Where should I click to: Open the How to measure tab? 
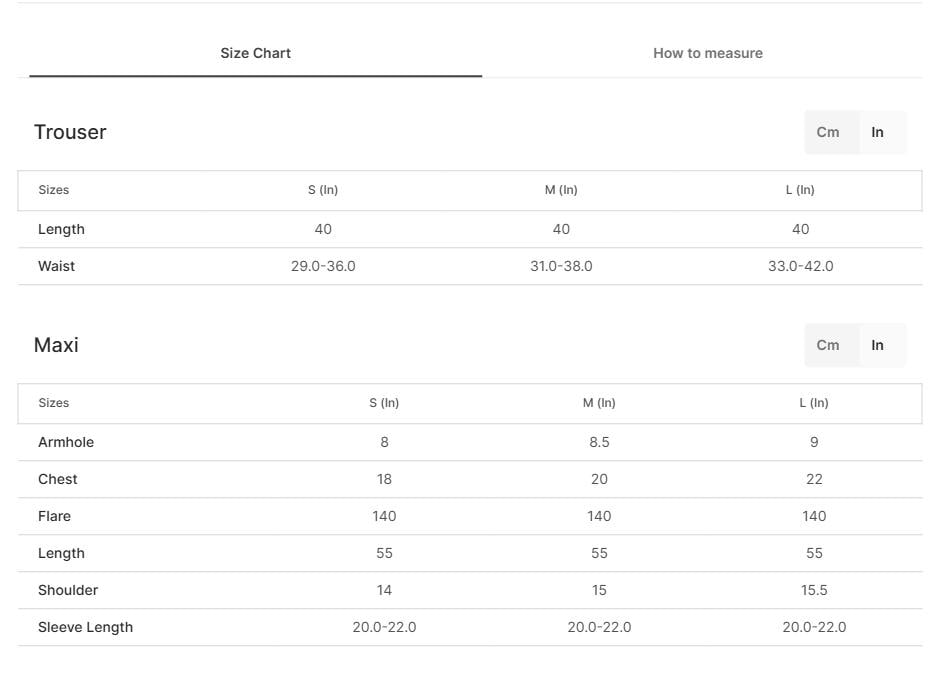tap(707, 53)
